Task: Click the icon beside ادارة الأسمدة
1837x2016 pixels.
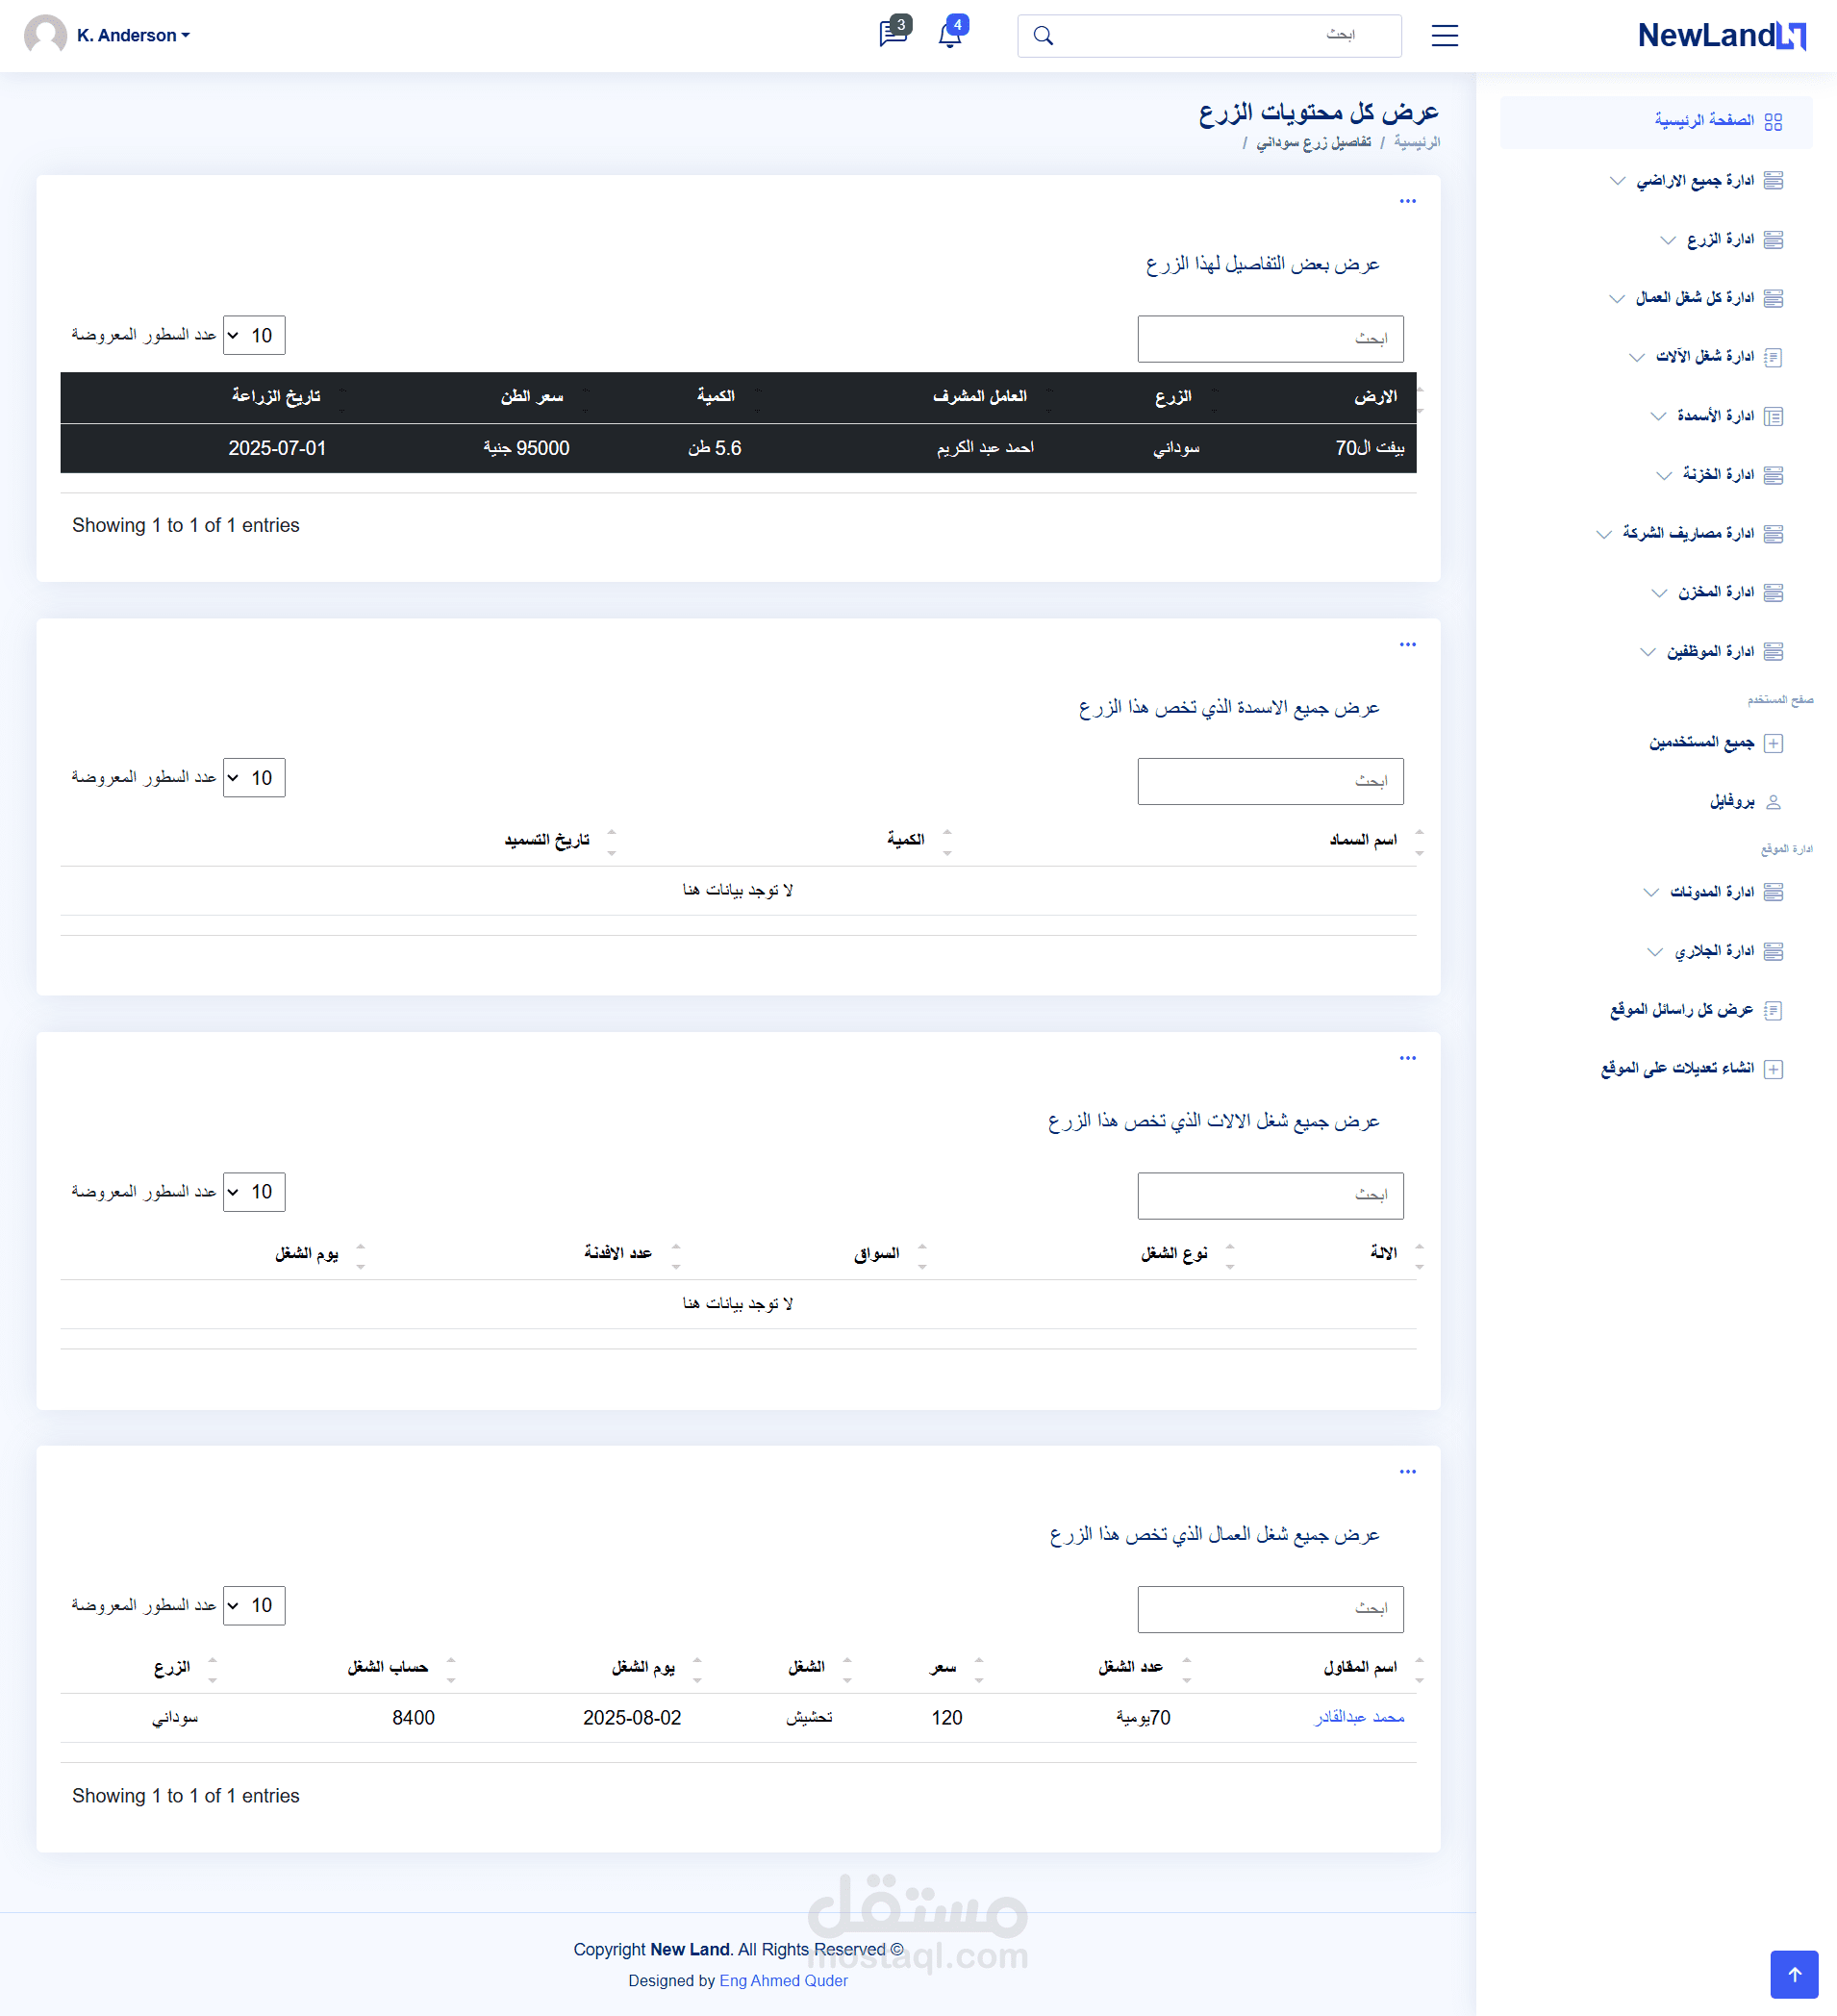Action: [1774, 416]
